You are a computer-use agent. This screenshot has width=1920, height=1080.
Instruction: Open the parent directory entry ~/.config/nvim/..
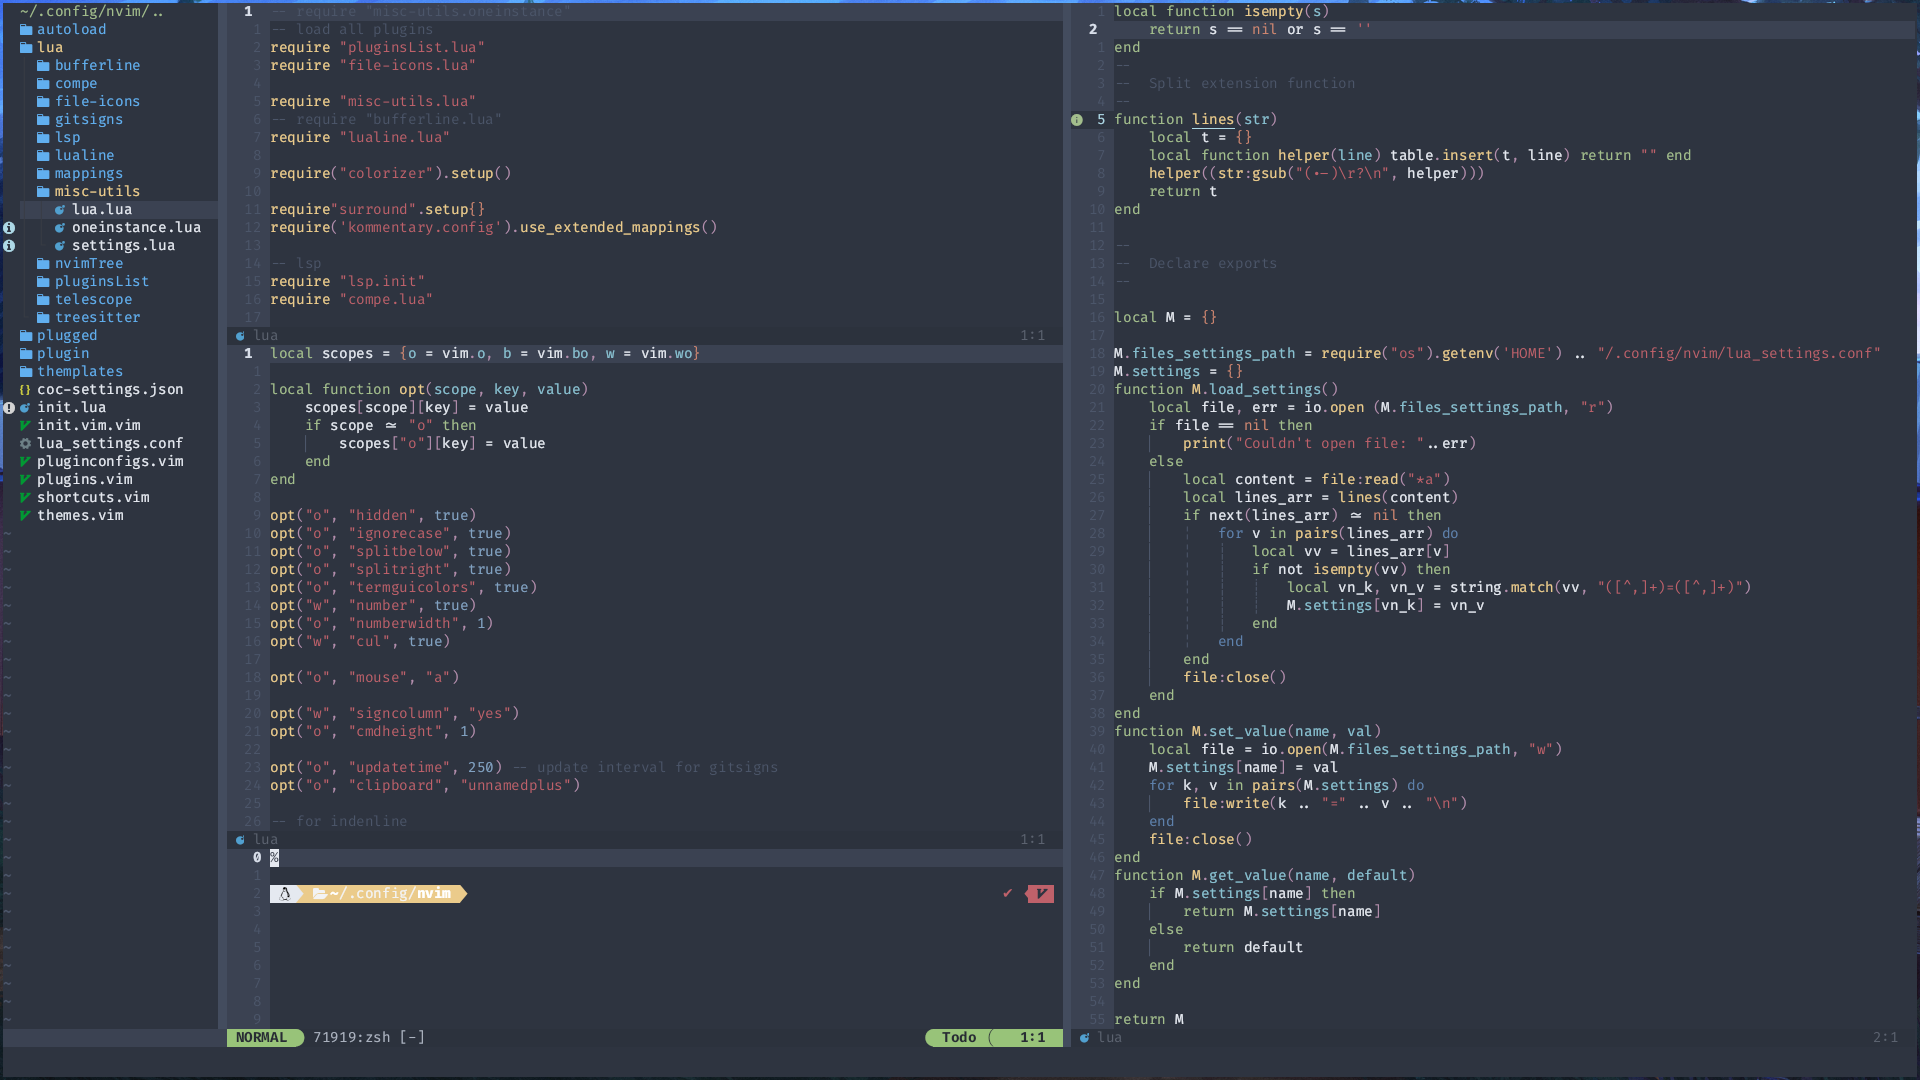click(90, 11)
